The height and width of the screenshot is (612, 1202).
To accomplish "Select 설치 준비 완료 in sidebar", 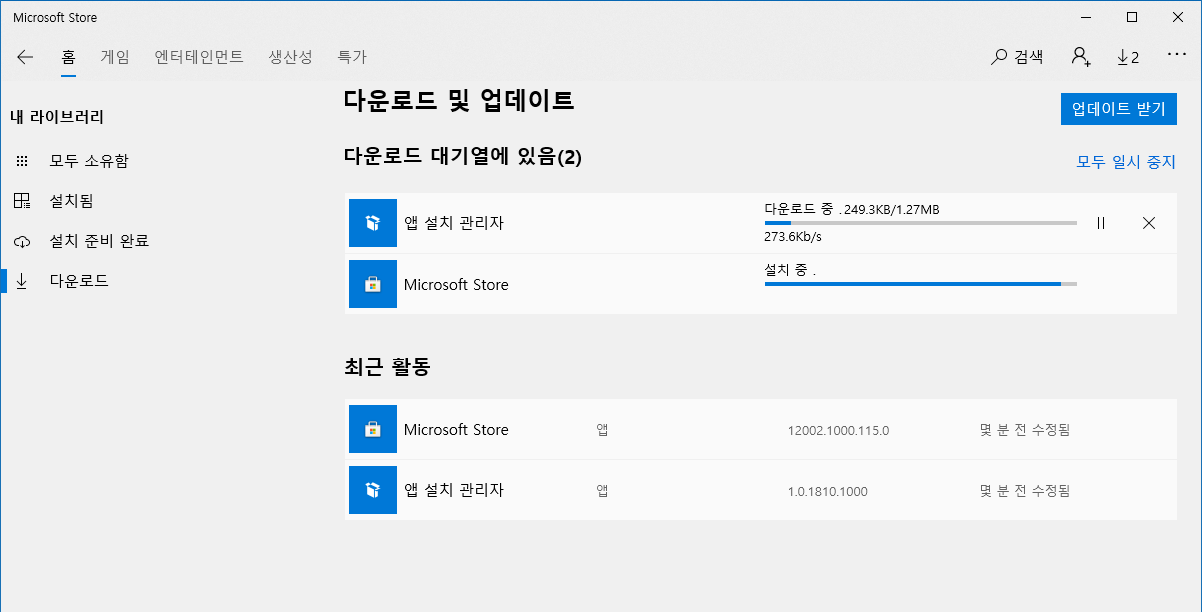I will point(99,241).
